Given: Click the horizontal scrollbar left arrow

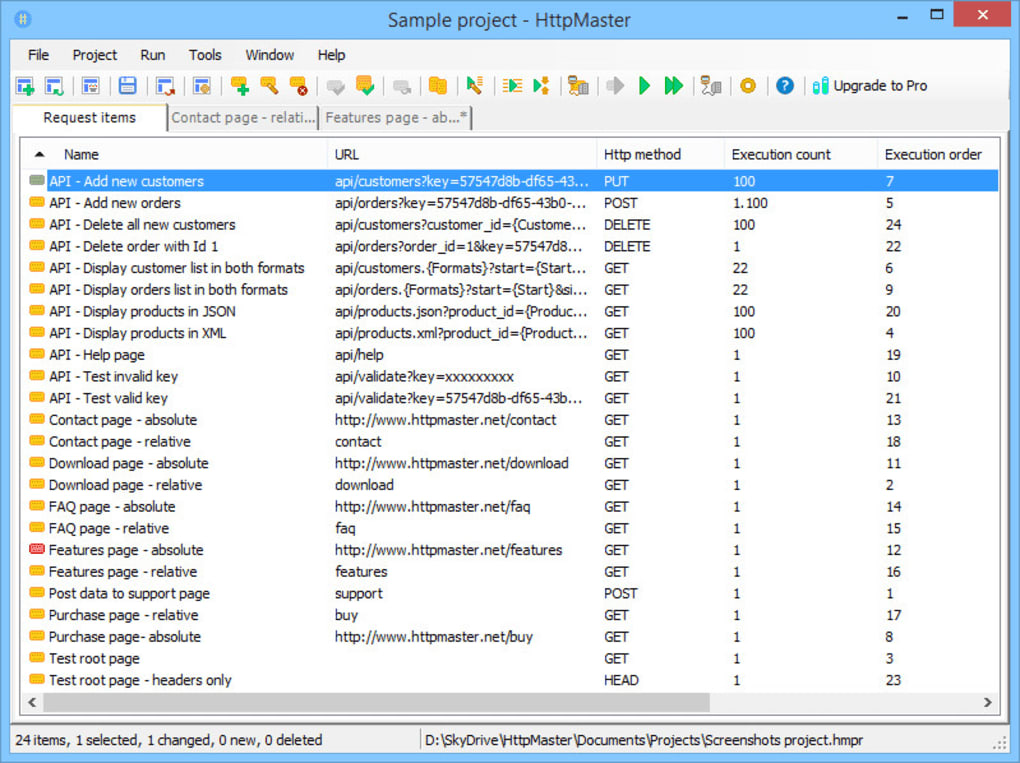Looking at the screenshot, I should tap(32, 703).
